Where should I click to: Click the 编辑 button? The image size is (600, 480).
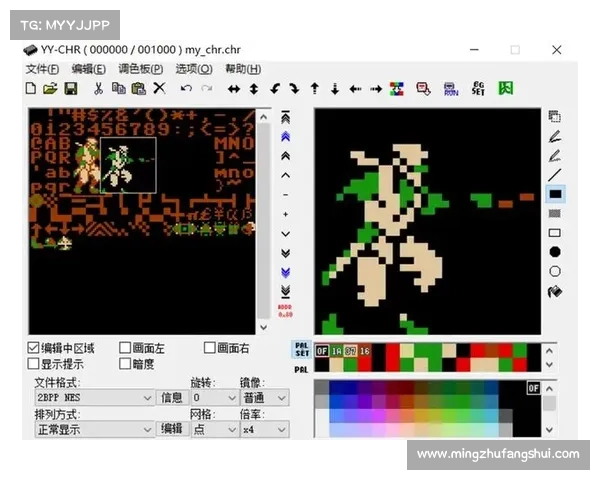(x=172, y=428)
